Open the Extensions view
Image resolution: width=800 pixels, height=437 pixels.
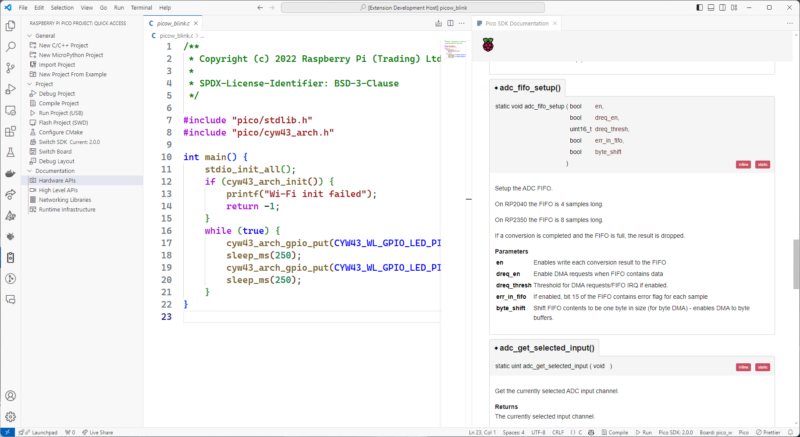10,132
